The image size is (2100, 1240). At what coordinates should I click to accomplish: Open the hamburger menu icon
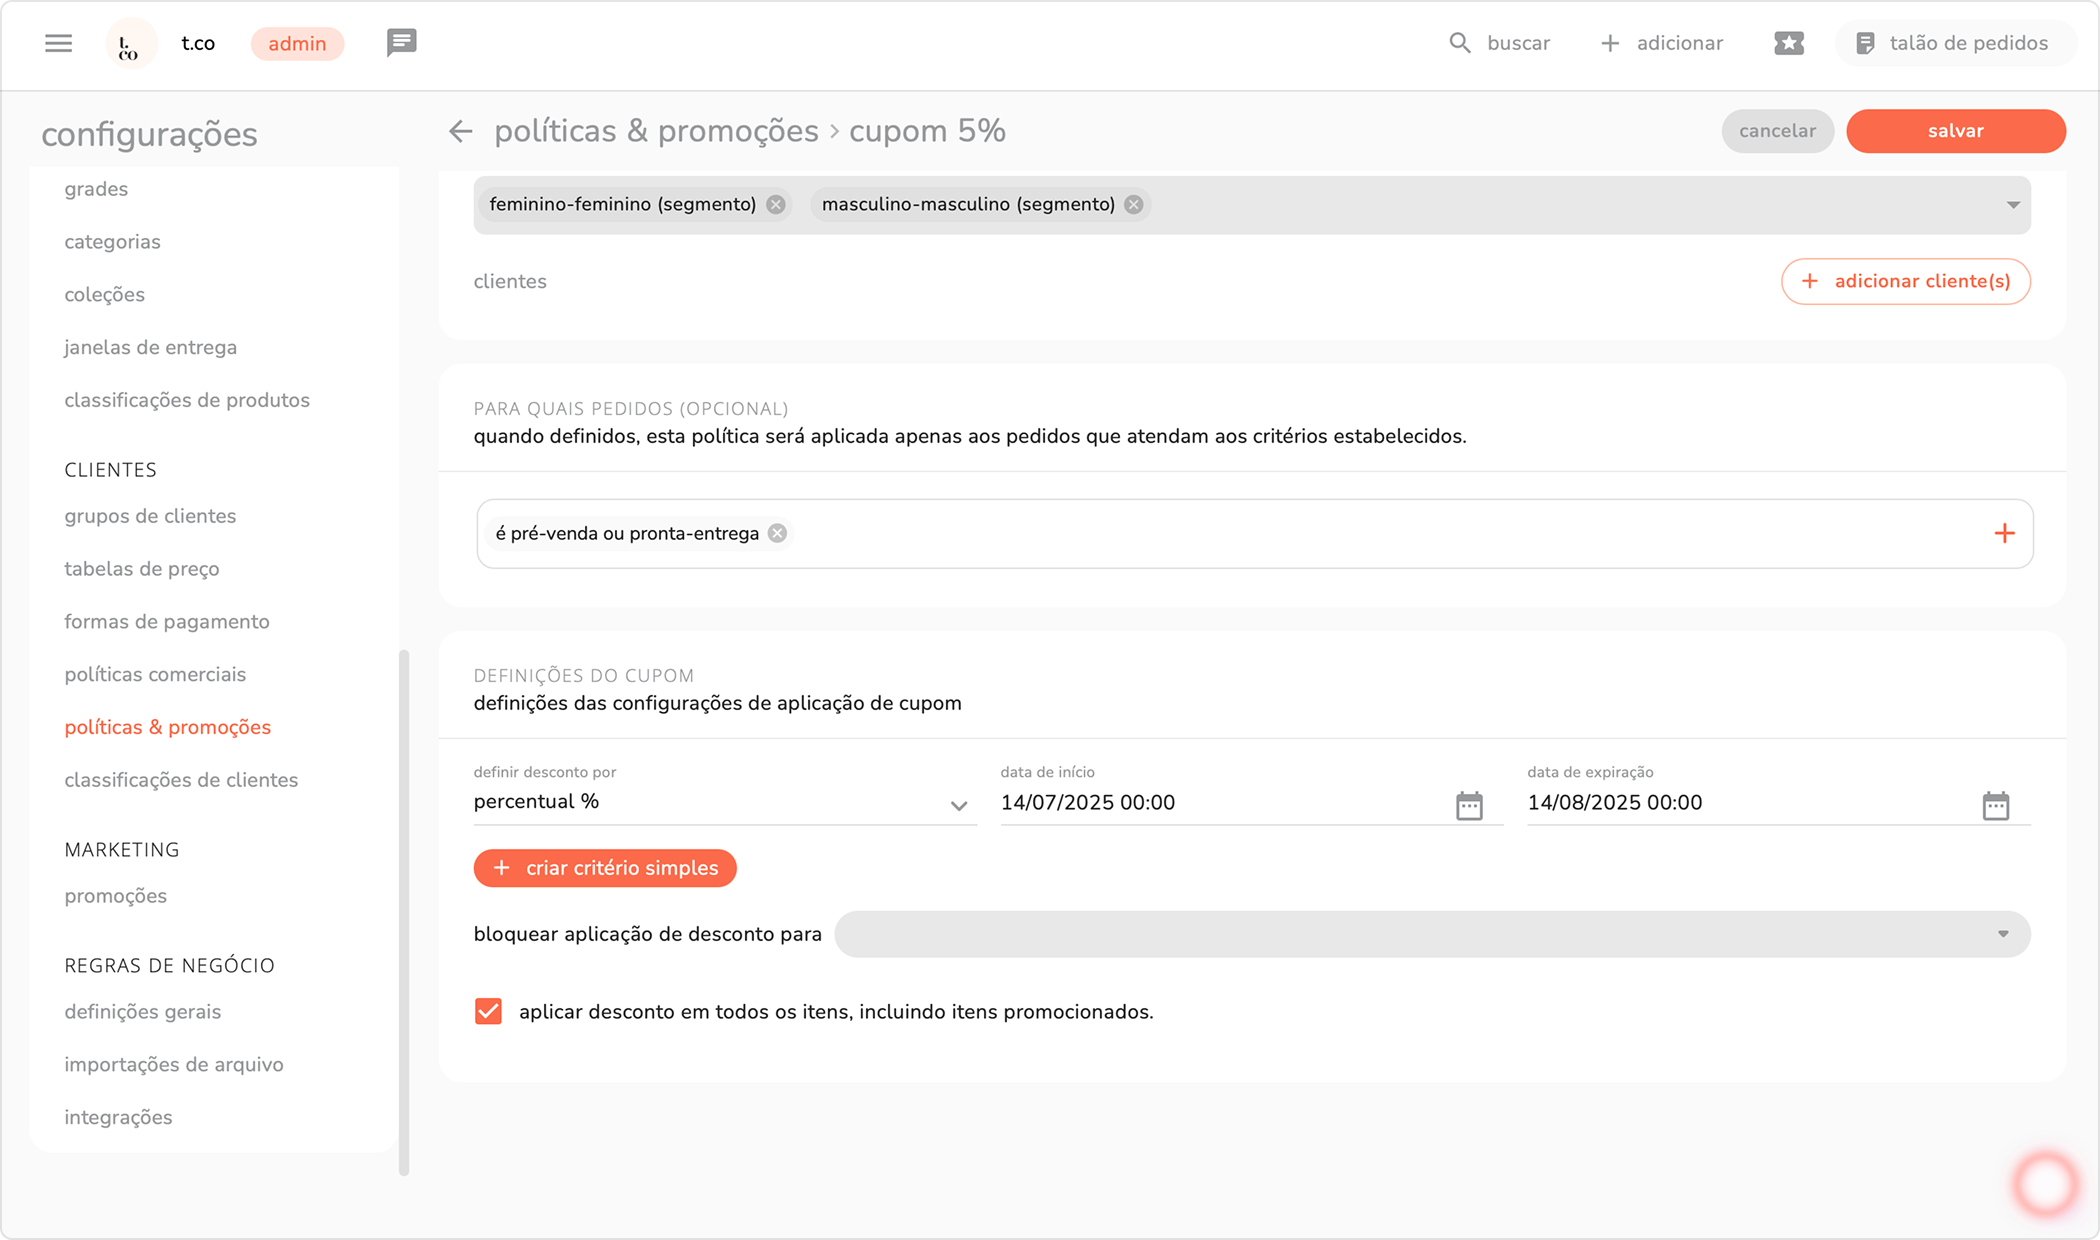point(58,43)
